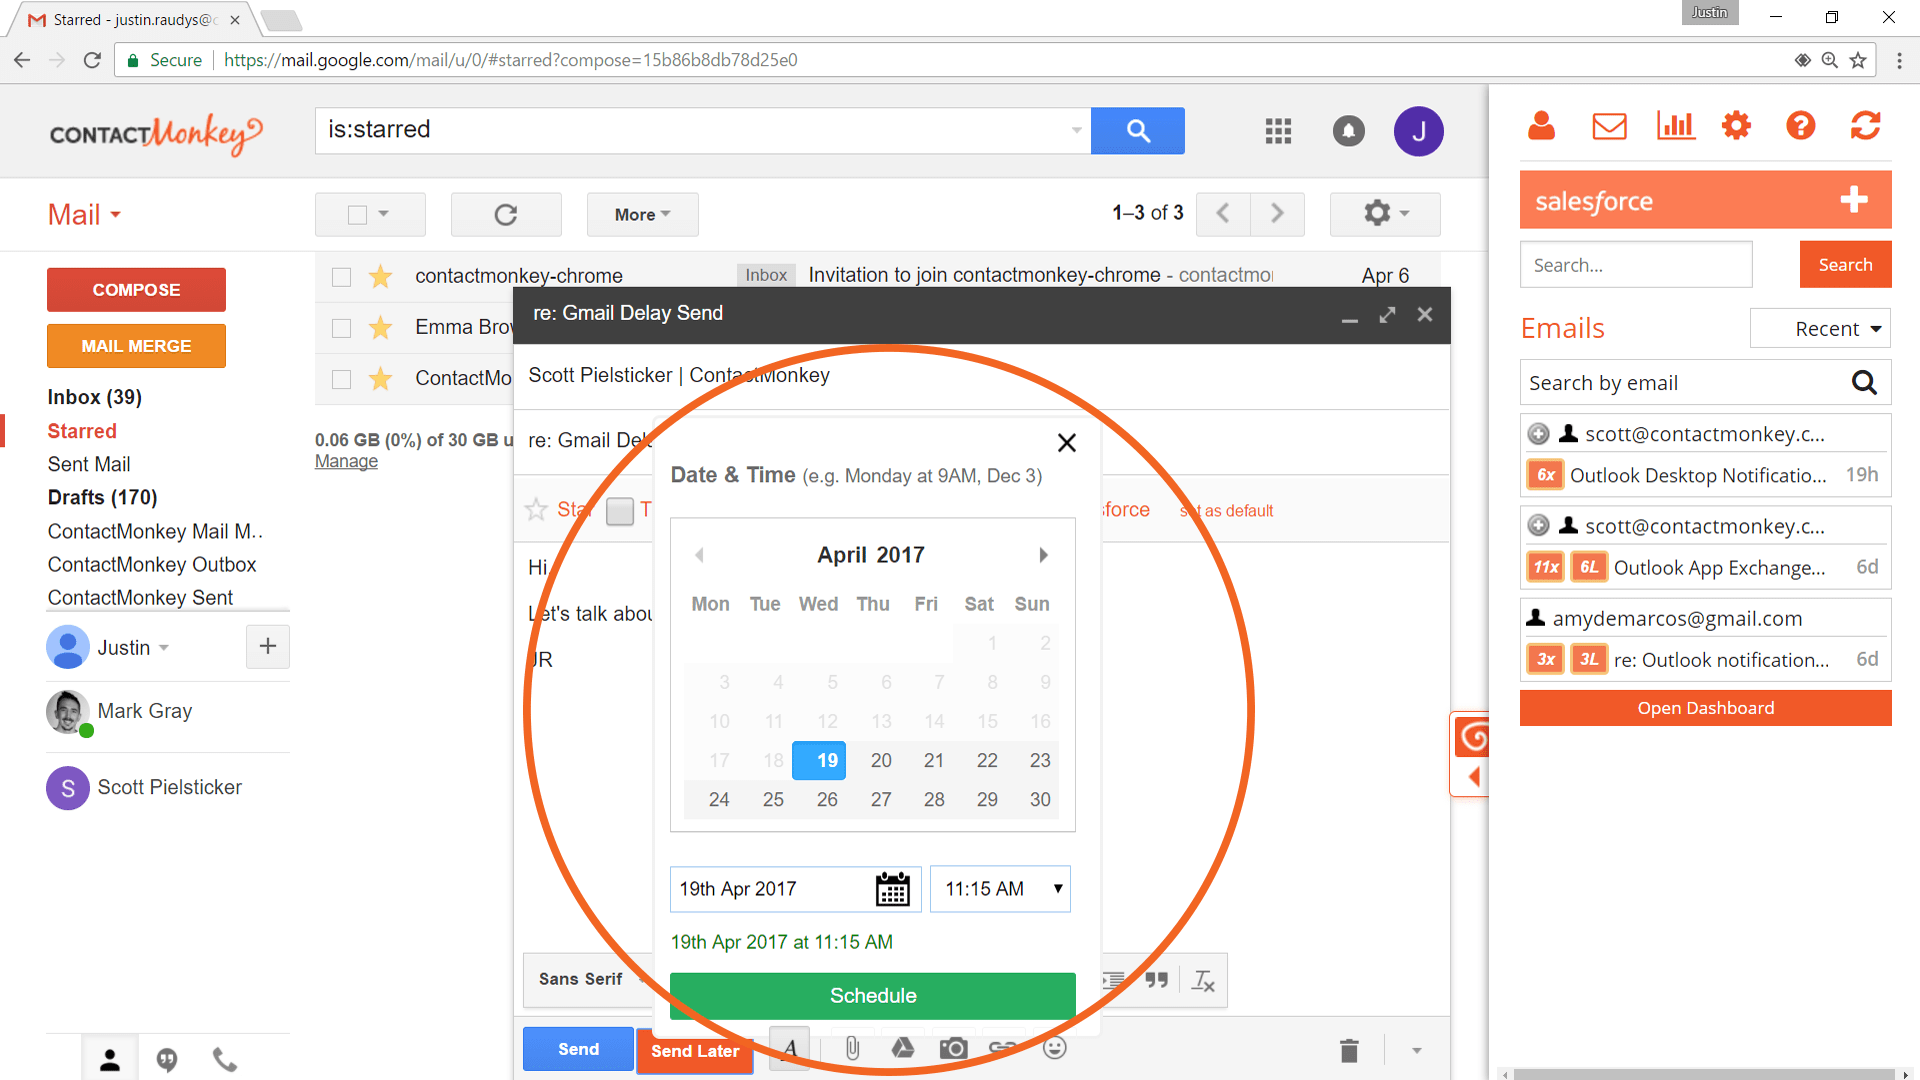
Task: Click the Open Dashboard button in Salesforce panel
Action: (1705, 708)
